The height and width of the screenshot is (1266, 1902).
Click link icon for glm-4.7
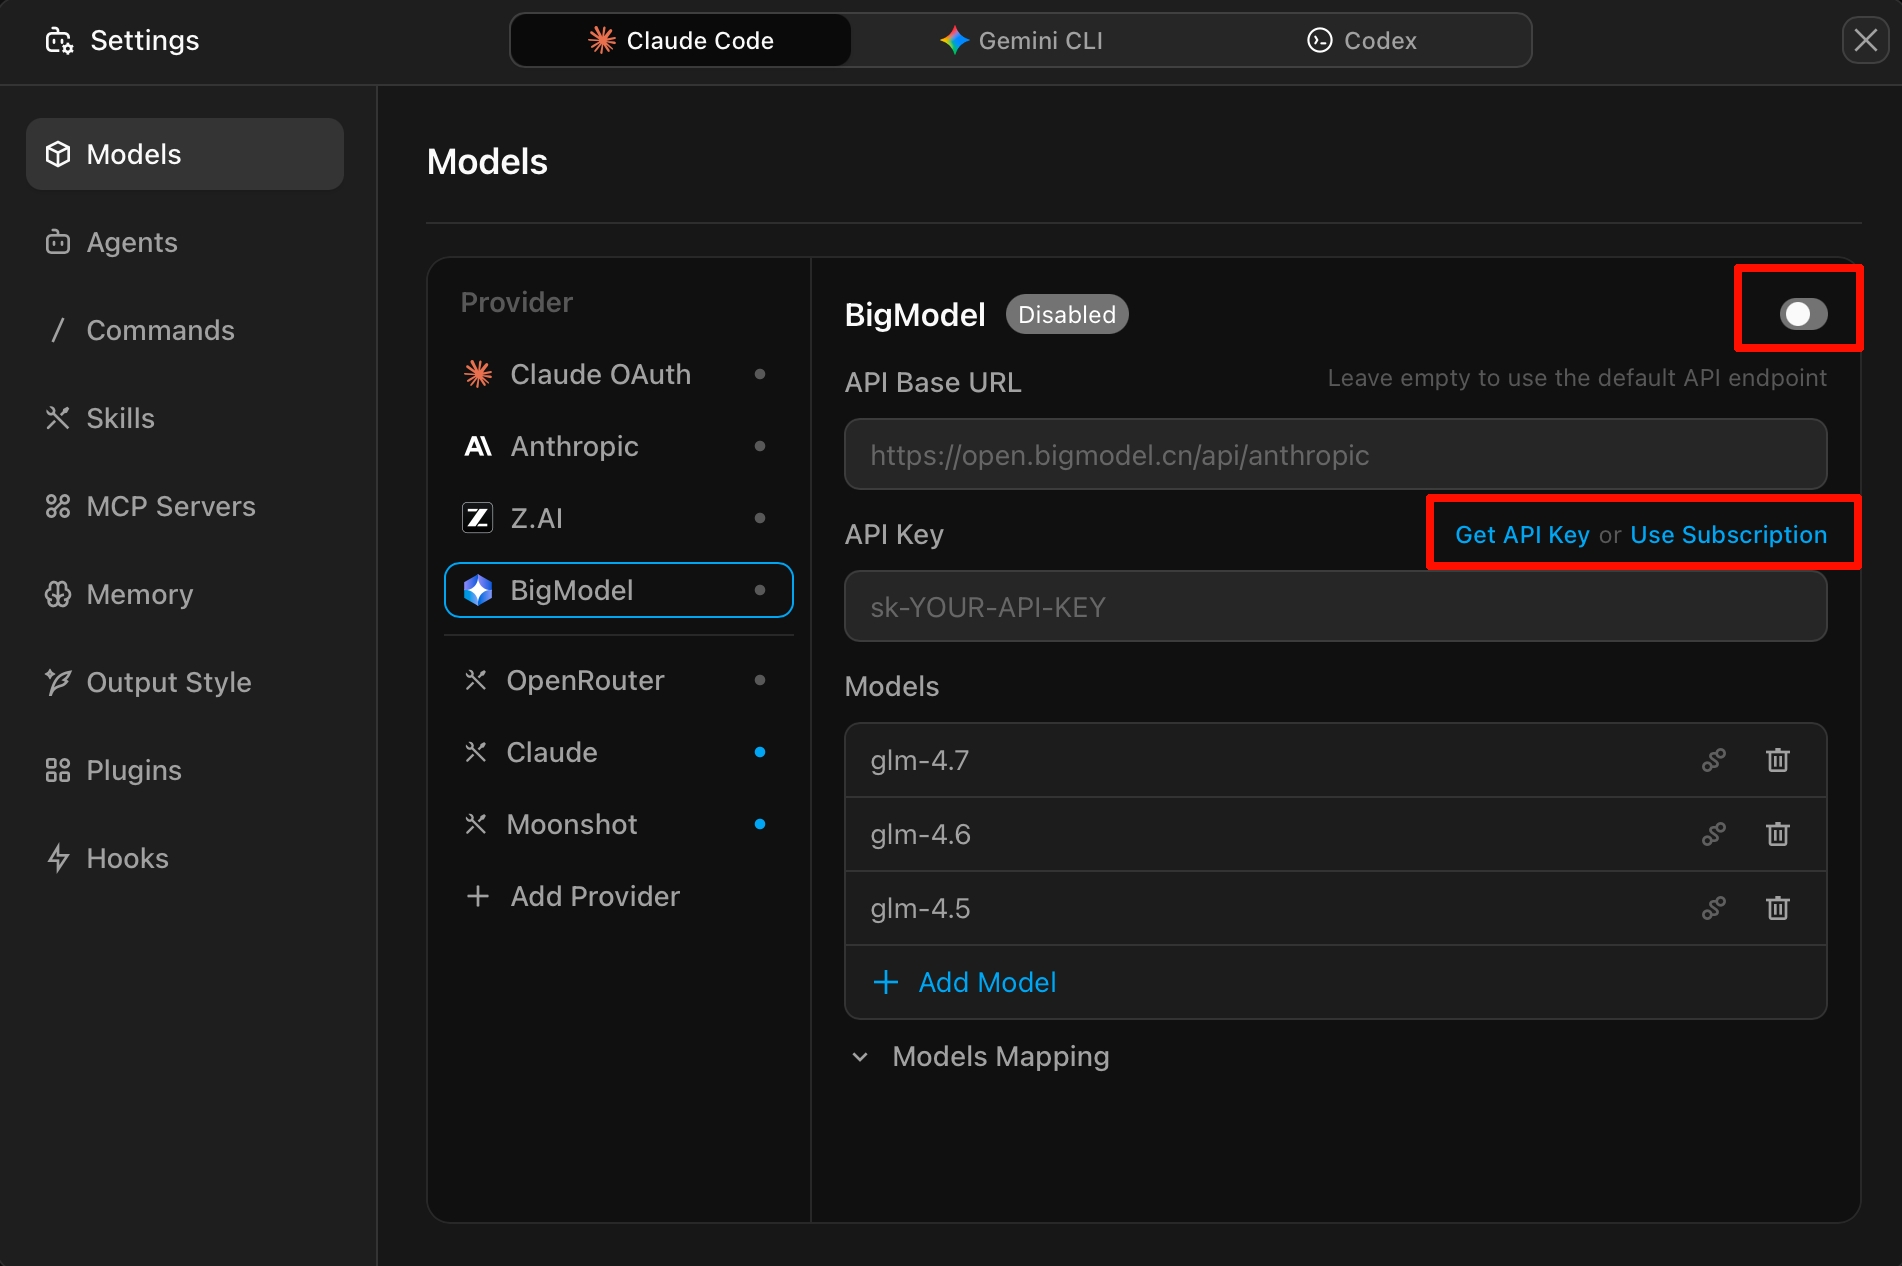point(1713,760)
